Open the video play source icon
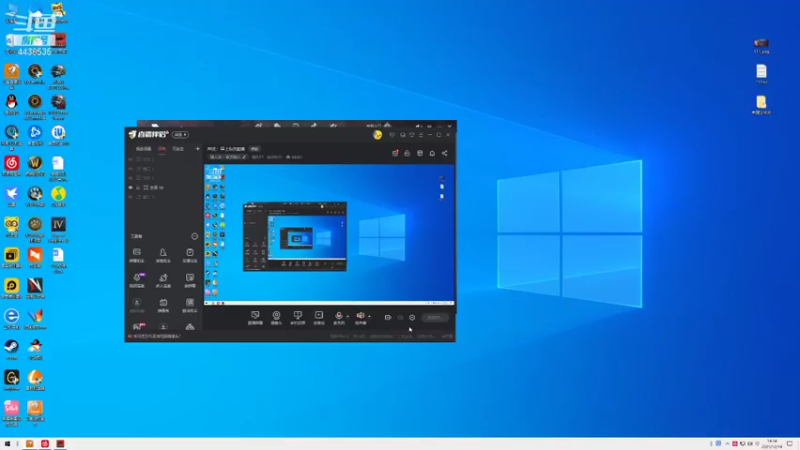The width and height of the screenshot is (800, 450). tap(319, 317)
